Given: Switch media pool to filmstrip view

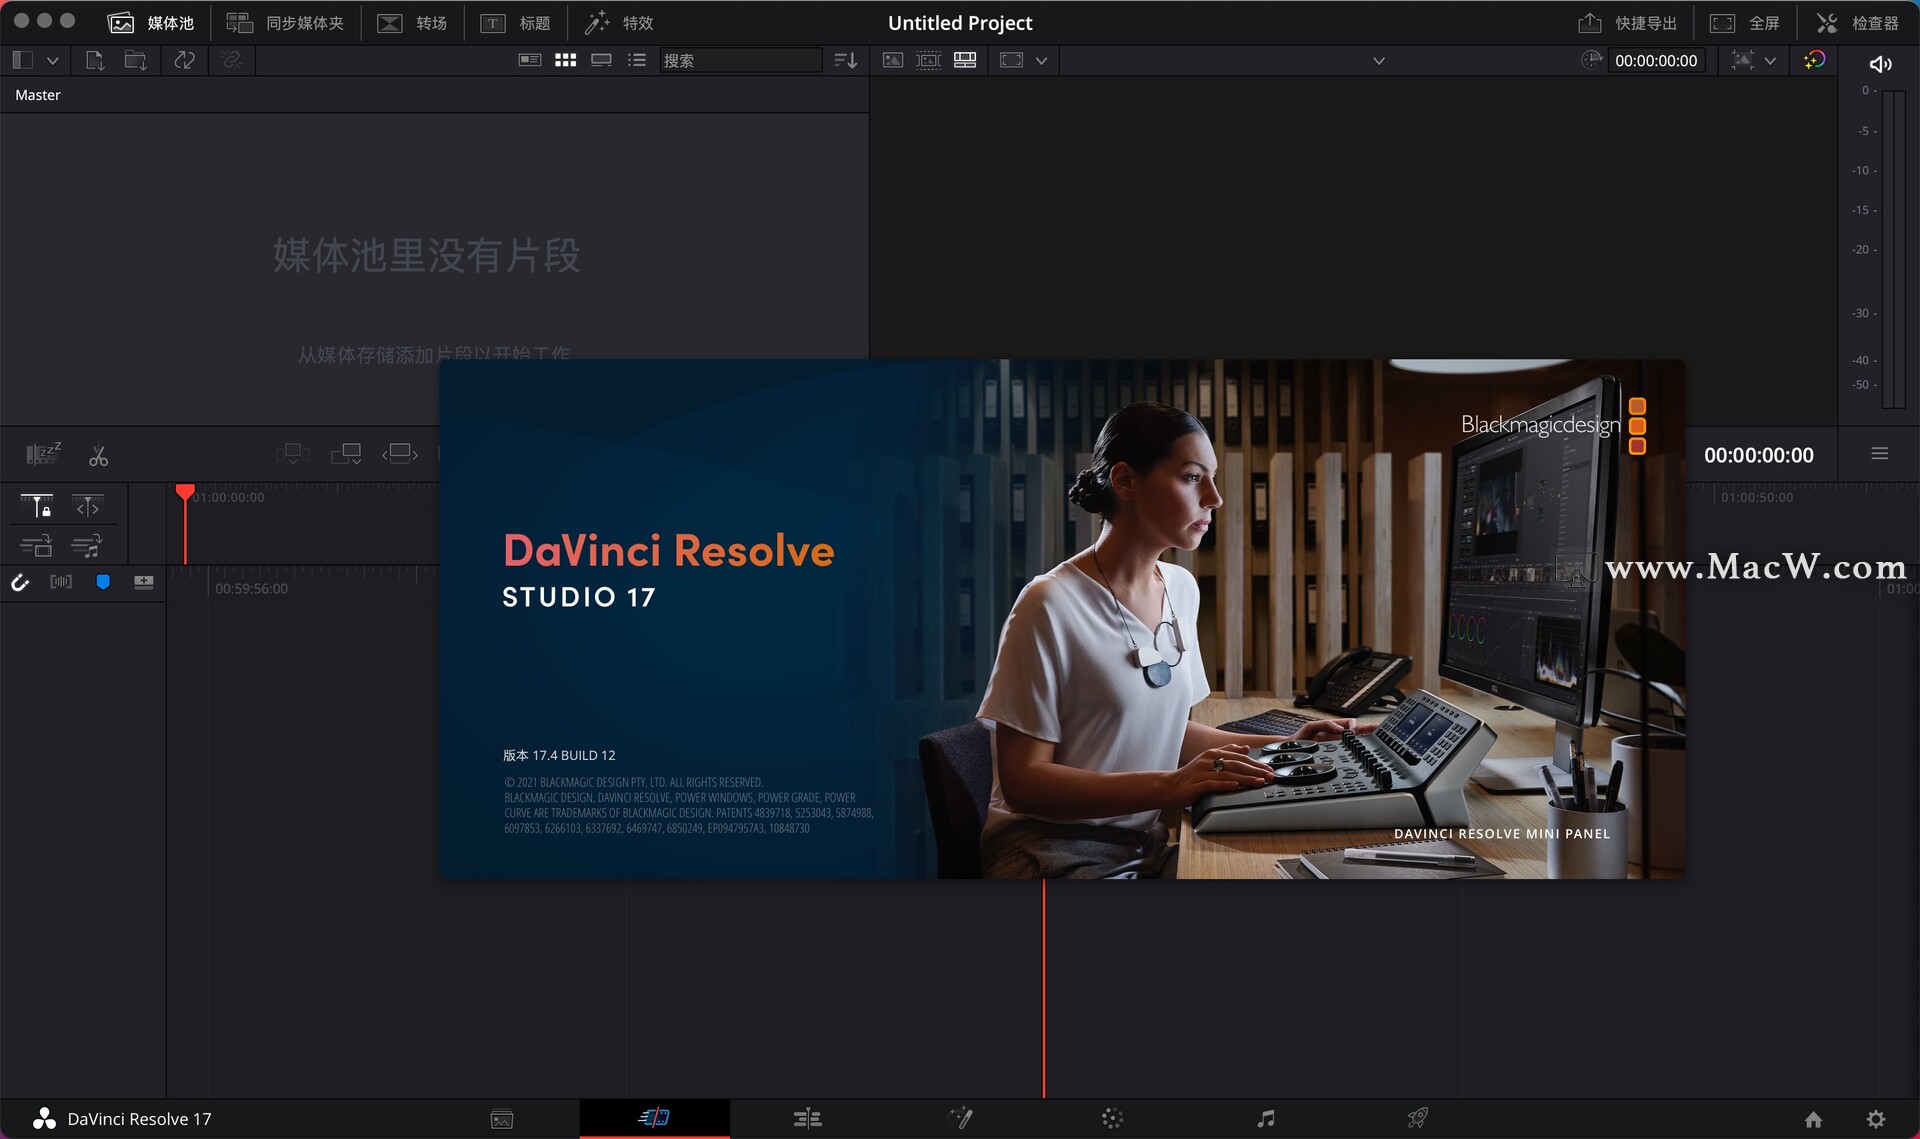Looking at the screenshot, I should pos(601,60).
